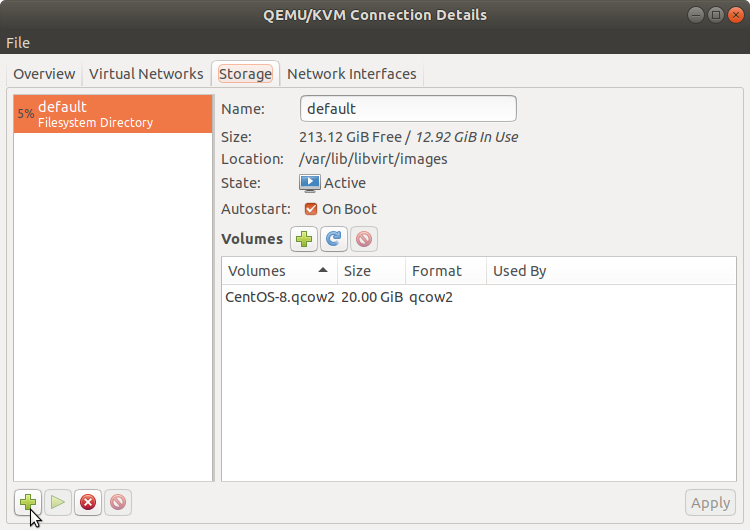Click the Delete Pool icon at bottom
This screenshot has height=530, width=750.
118,502
